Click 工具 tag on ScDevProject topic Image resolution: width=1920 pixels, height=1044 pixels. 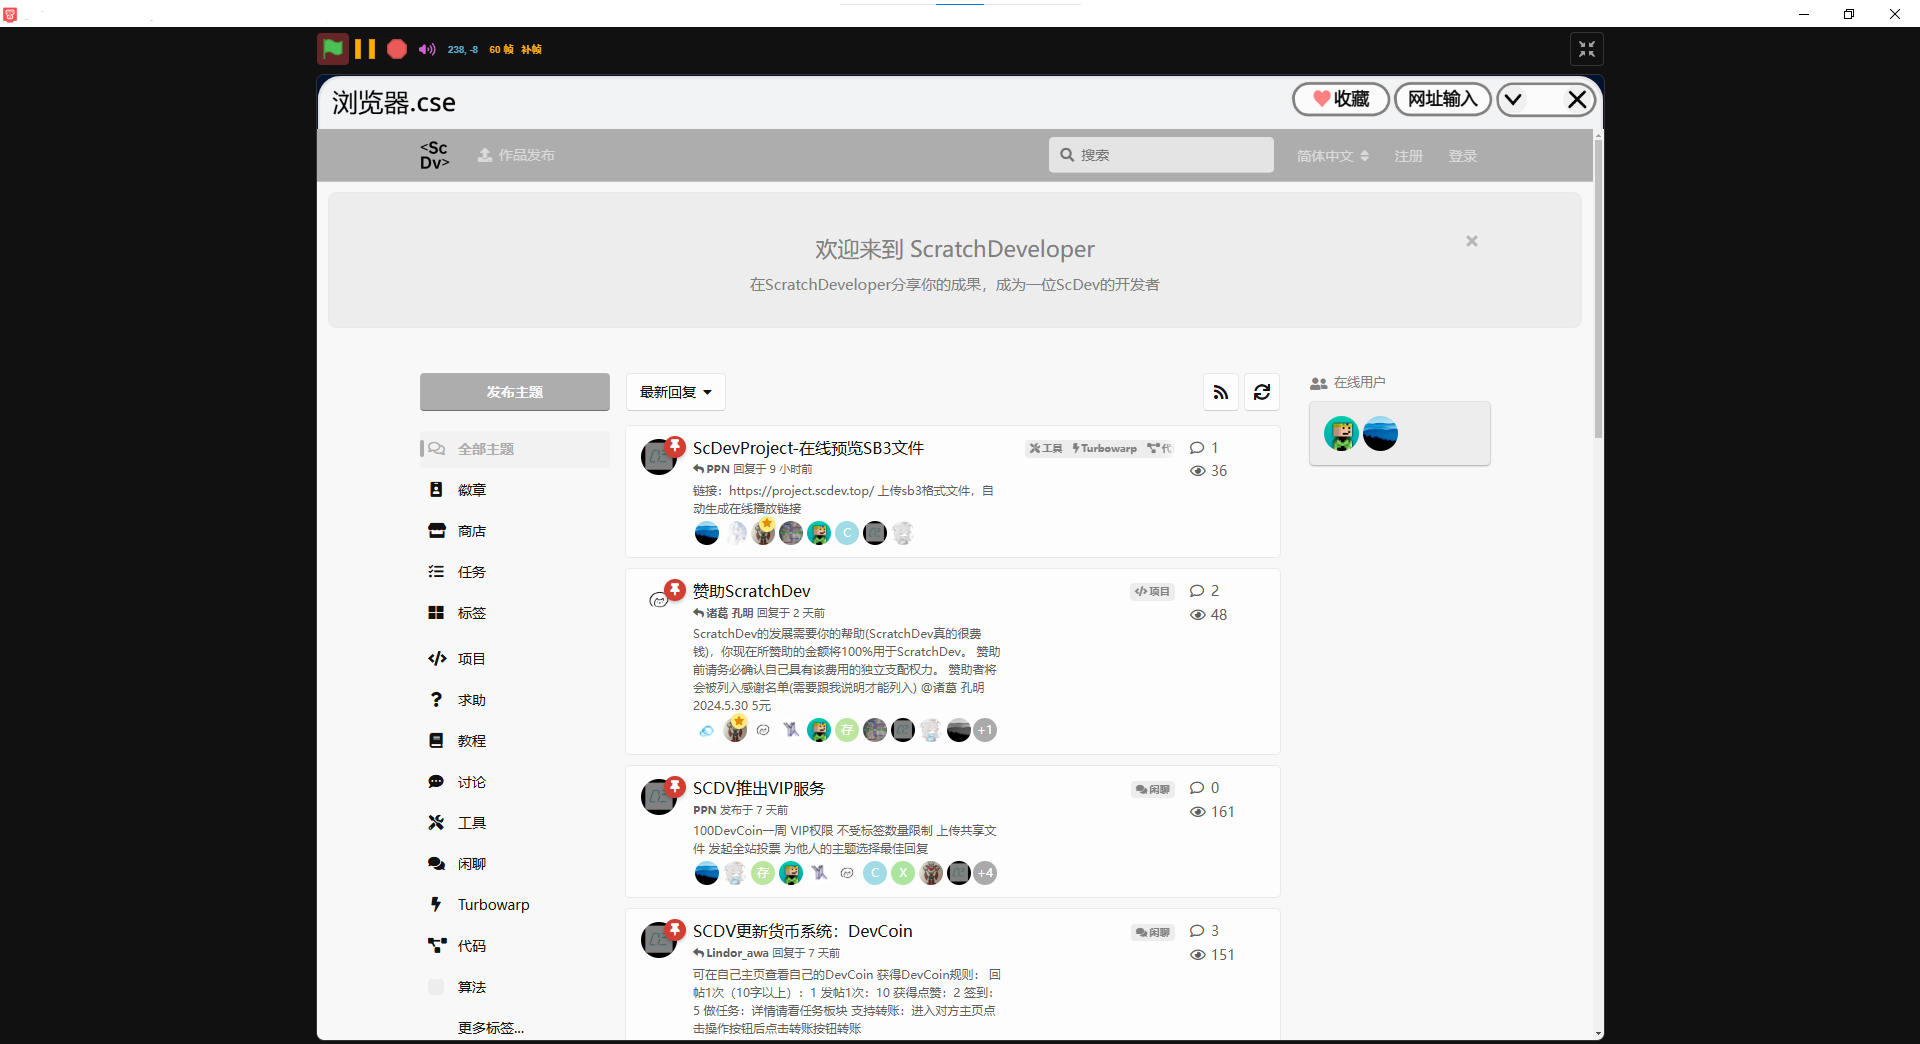click(1046, 448)
